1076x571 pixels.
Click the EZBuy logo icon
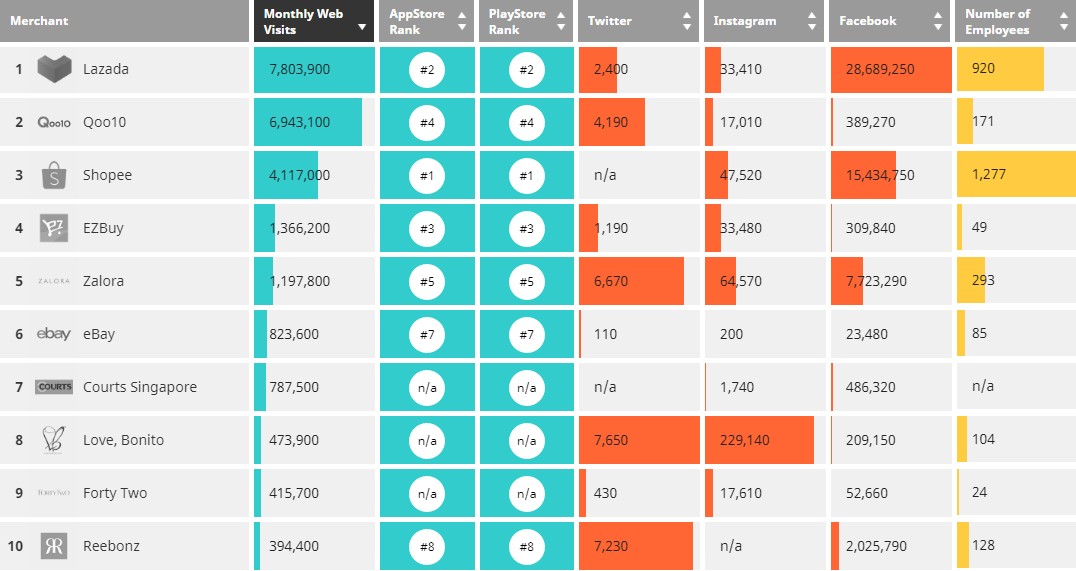[54, 228]
